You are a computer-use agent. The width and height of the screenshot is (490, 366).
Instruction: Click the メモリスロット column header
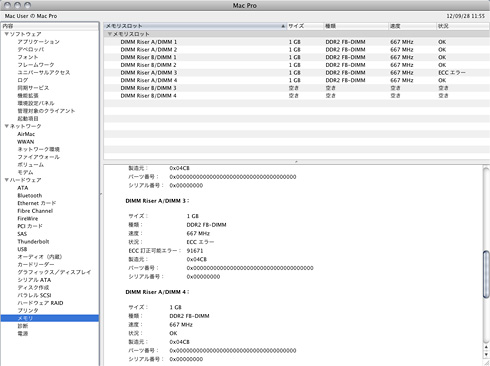point(195,26)
